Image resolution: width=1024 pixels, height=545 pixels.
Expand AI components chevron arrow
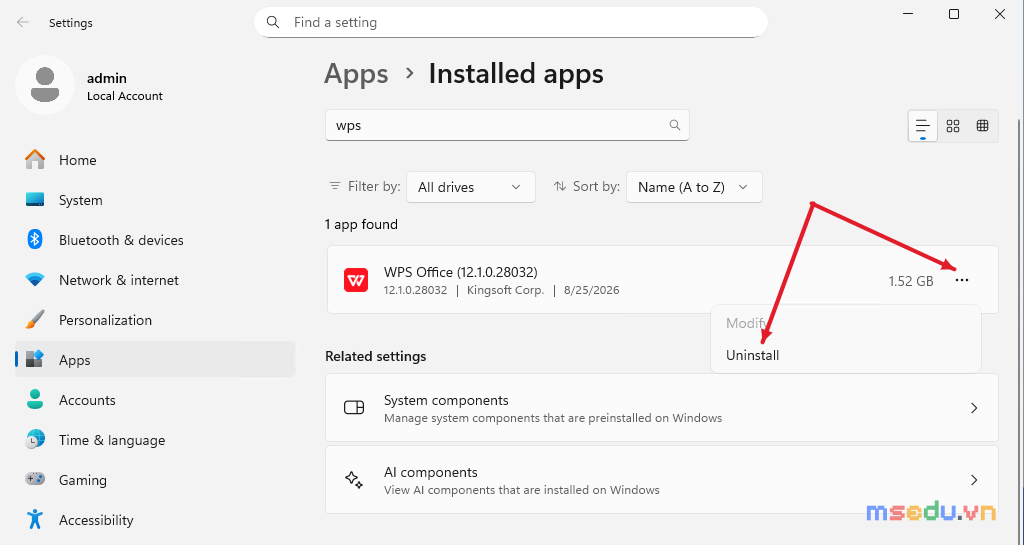coord(974,480)
